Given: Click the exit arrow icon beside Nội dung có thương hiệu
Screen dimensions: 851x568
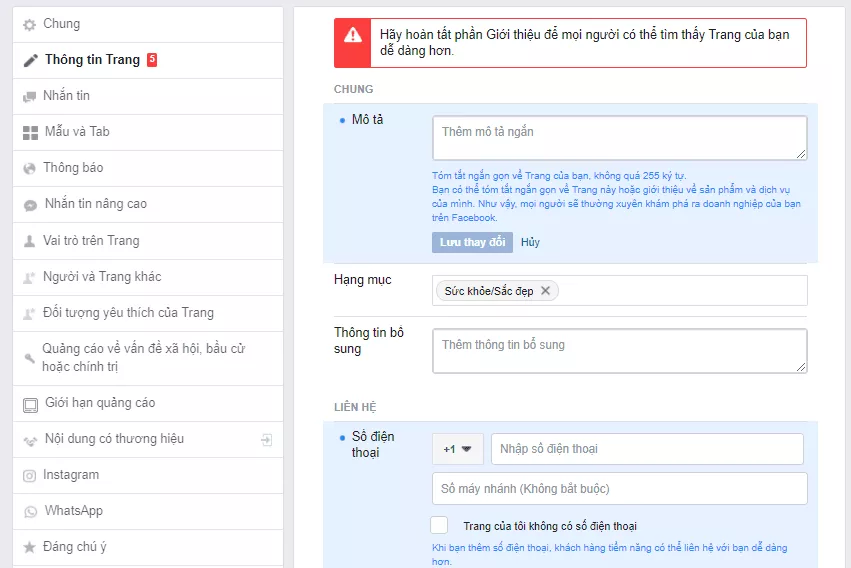Looking at the screenshot, I should tap(267, 439).
